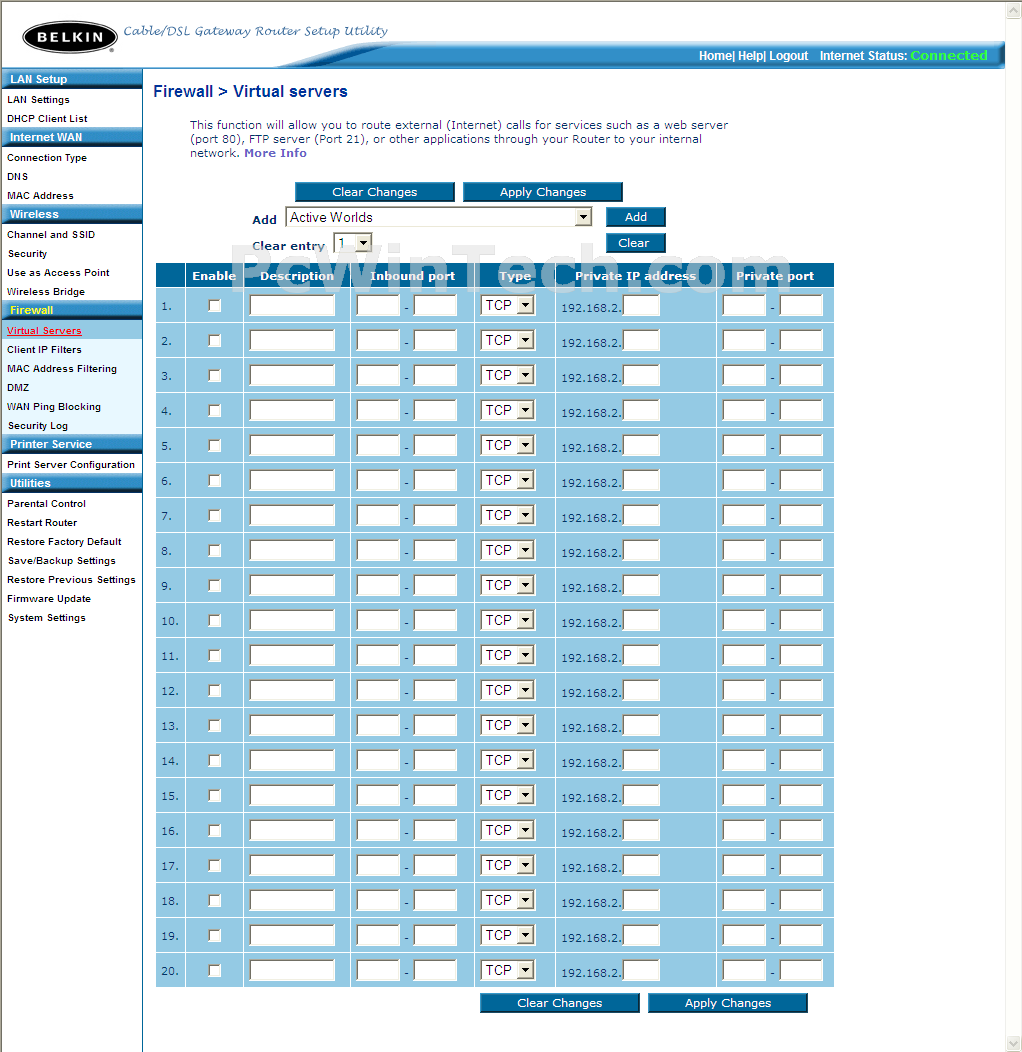Expand the Type selector on row 17
Screen dimensions: 1022x1052
point(508,865)
